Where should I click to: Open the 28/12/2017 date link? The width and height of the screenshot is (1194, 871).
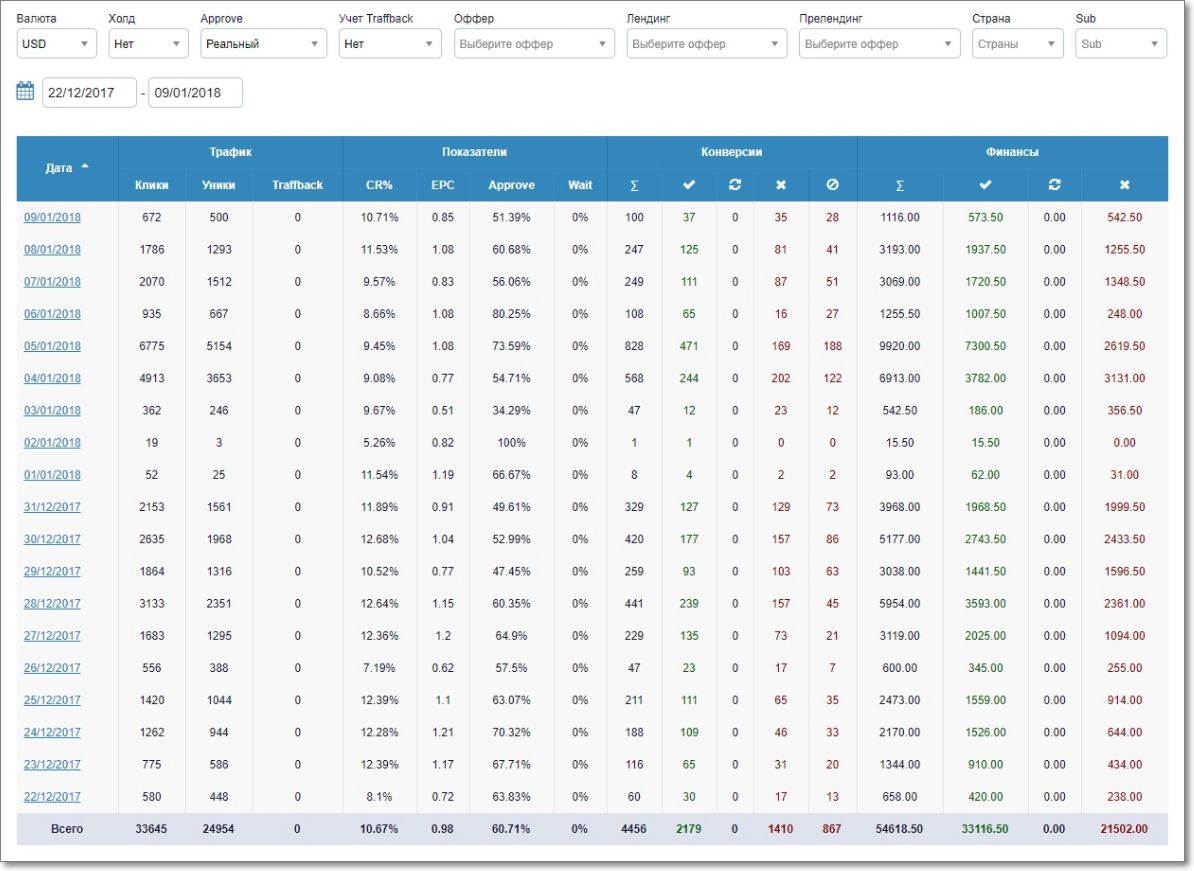point(53,604)
